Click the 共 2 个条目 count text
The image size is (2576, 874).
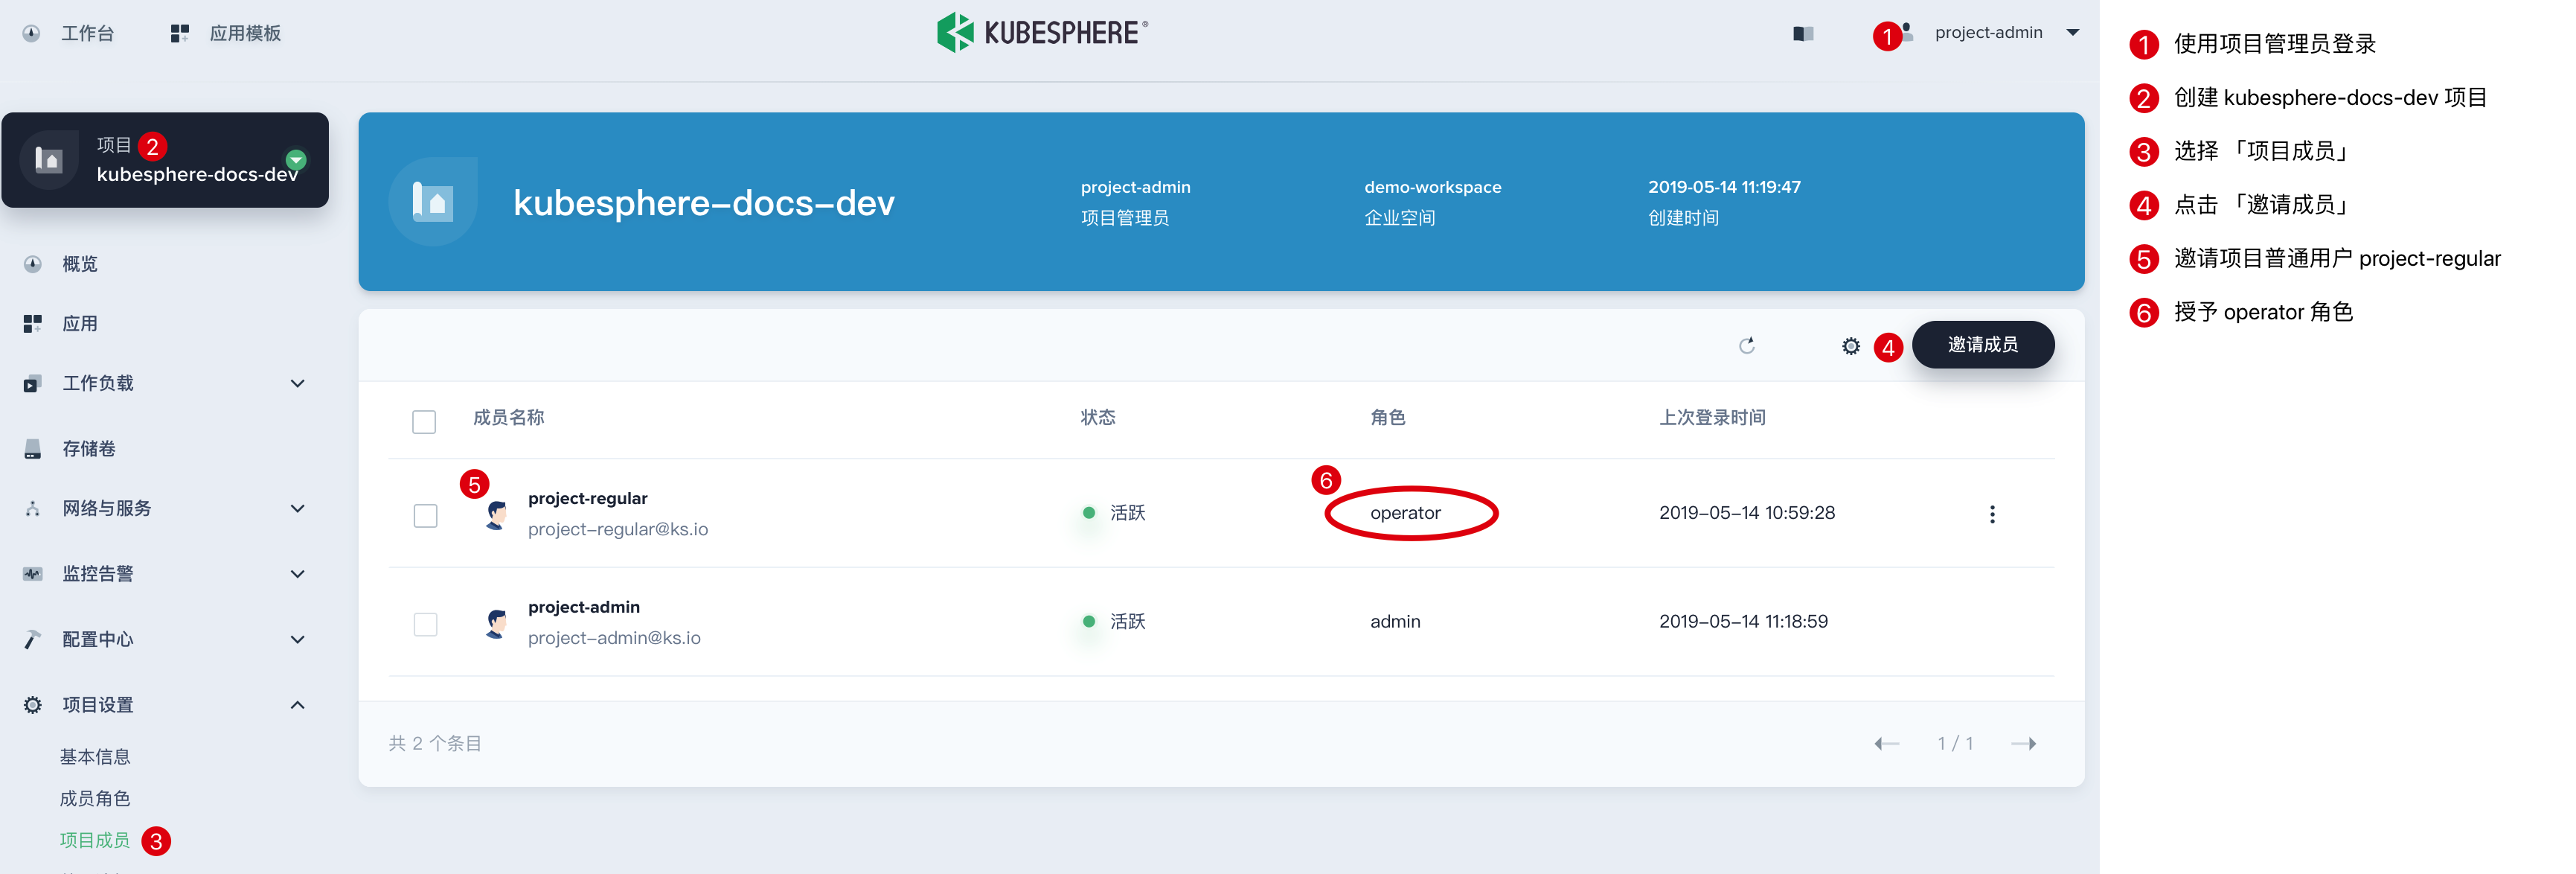tap(435, 743)
